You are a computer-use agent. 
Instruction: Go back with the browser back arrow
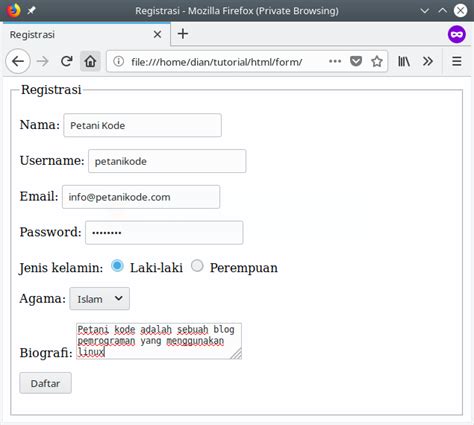[x=18, y=61]
